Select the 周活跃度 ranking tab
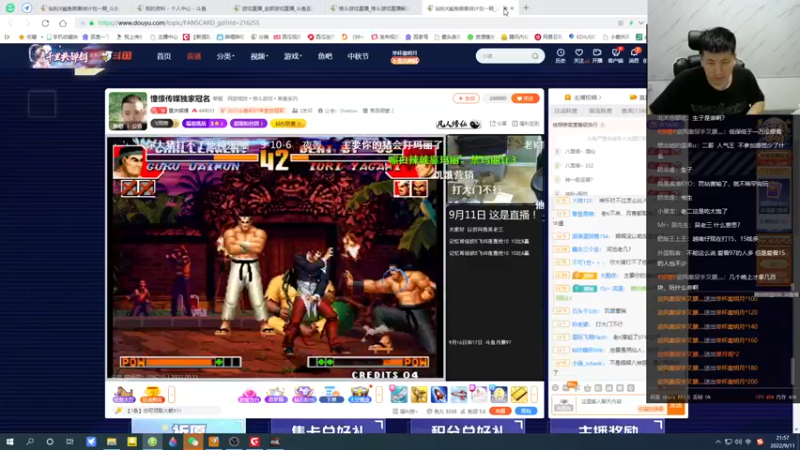 click(599, 111)
